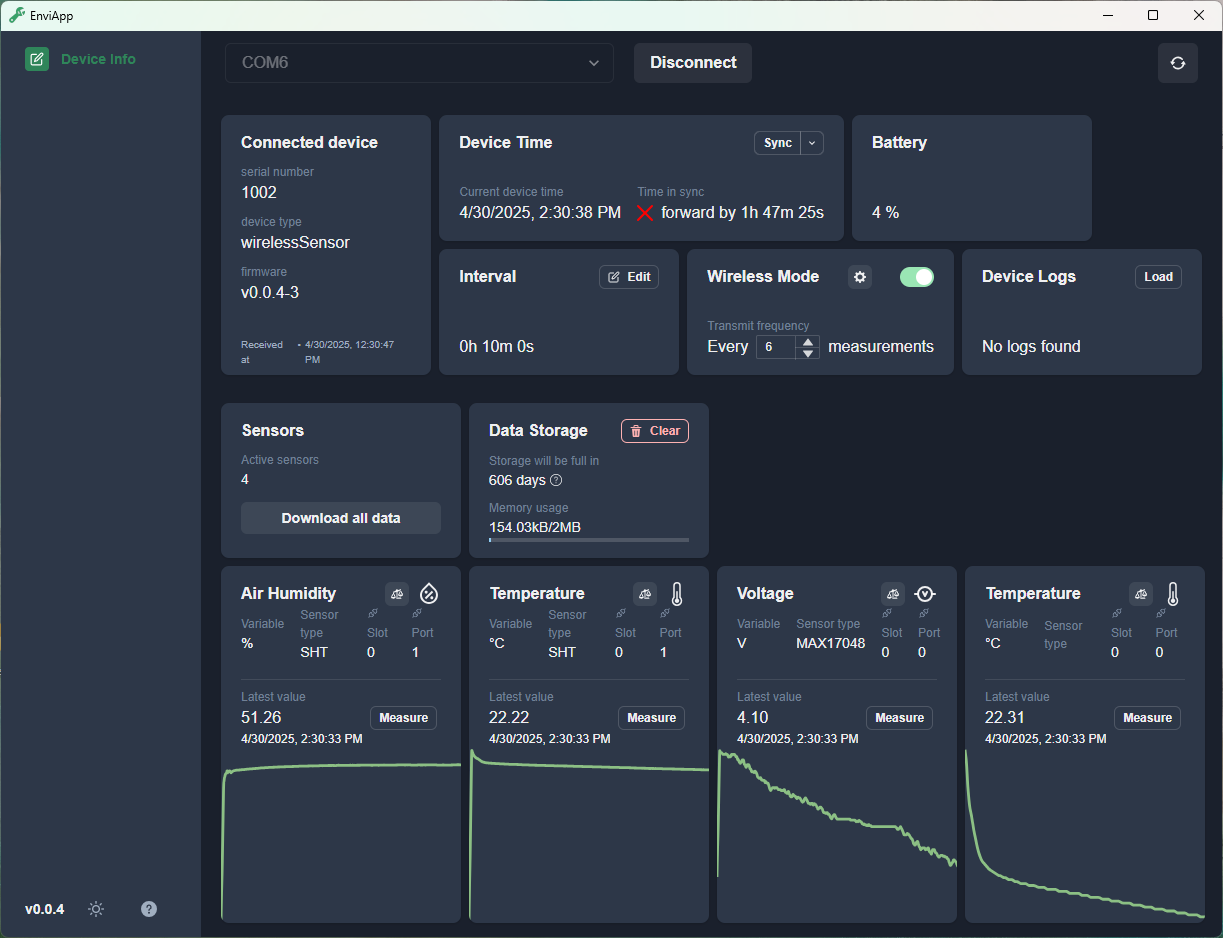This screenshot has width=1223, height=938.
Task: Click Download all data button
Action: tap(340, 518)
